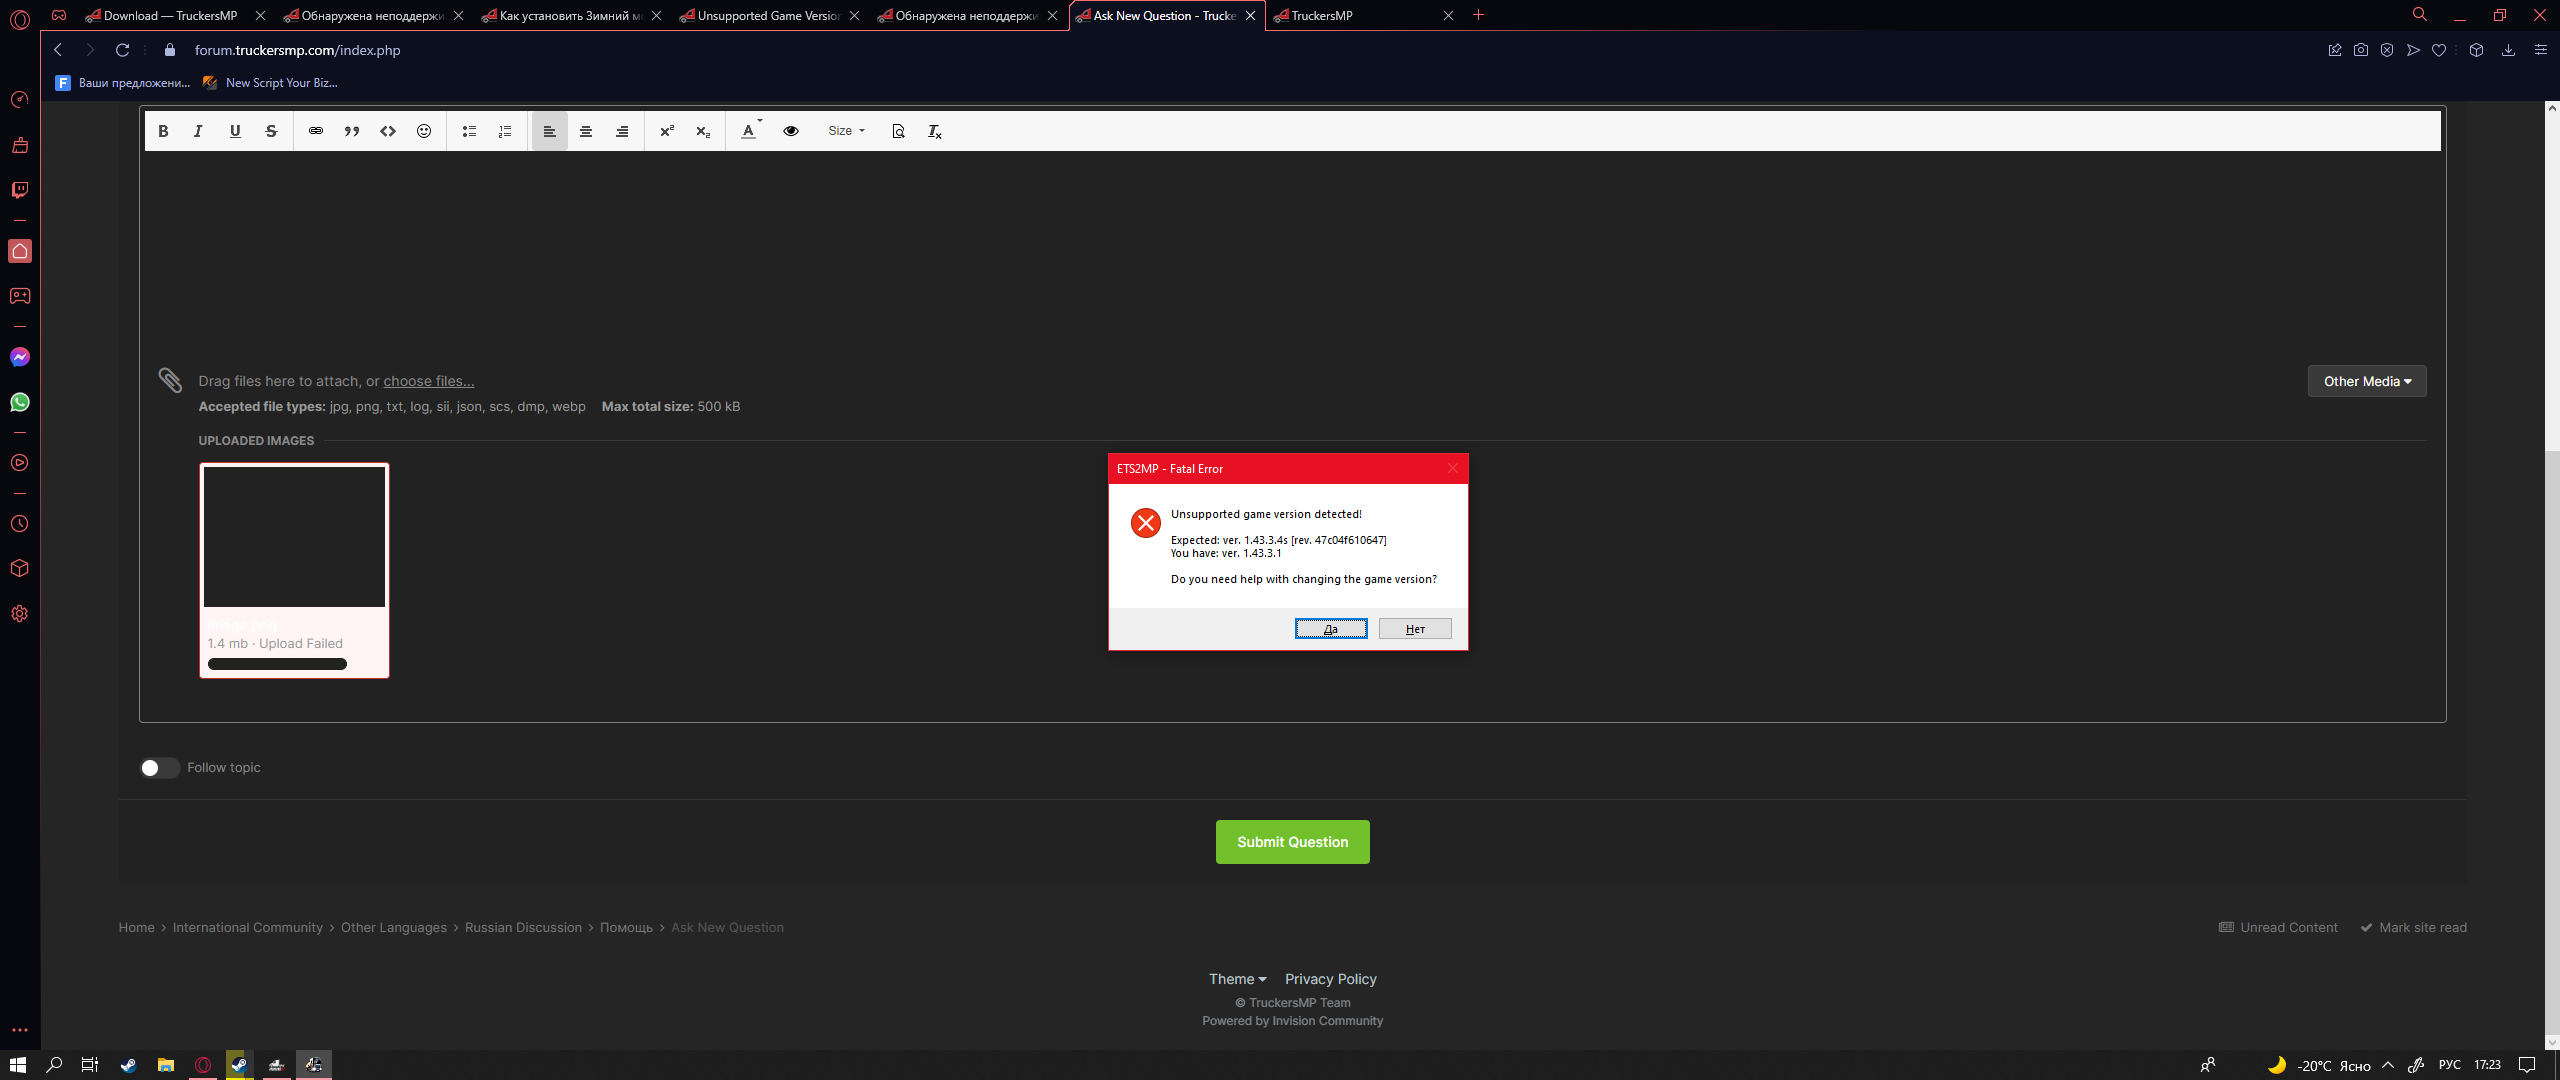Switch to Download — TruckersMP tab
Image resolution: width=2560 pixels, height=1080 pixels.
coord(170,15)
